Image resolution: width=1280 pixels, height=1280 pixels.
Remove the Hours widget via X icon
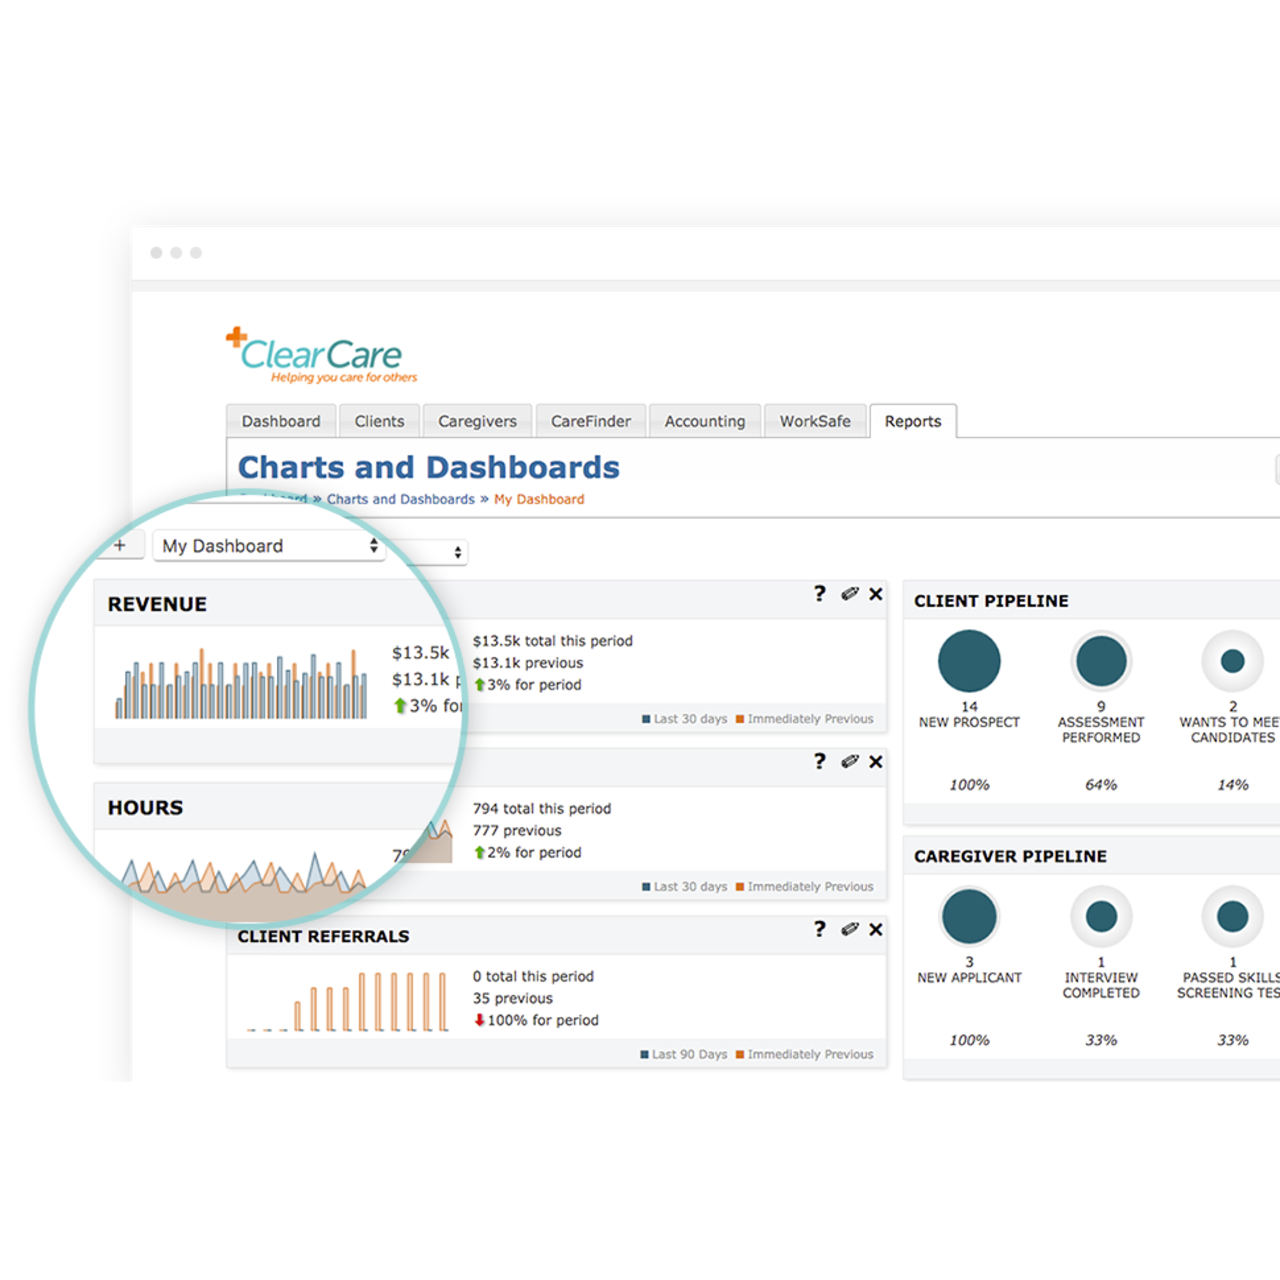coord(876,762)
